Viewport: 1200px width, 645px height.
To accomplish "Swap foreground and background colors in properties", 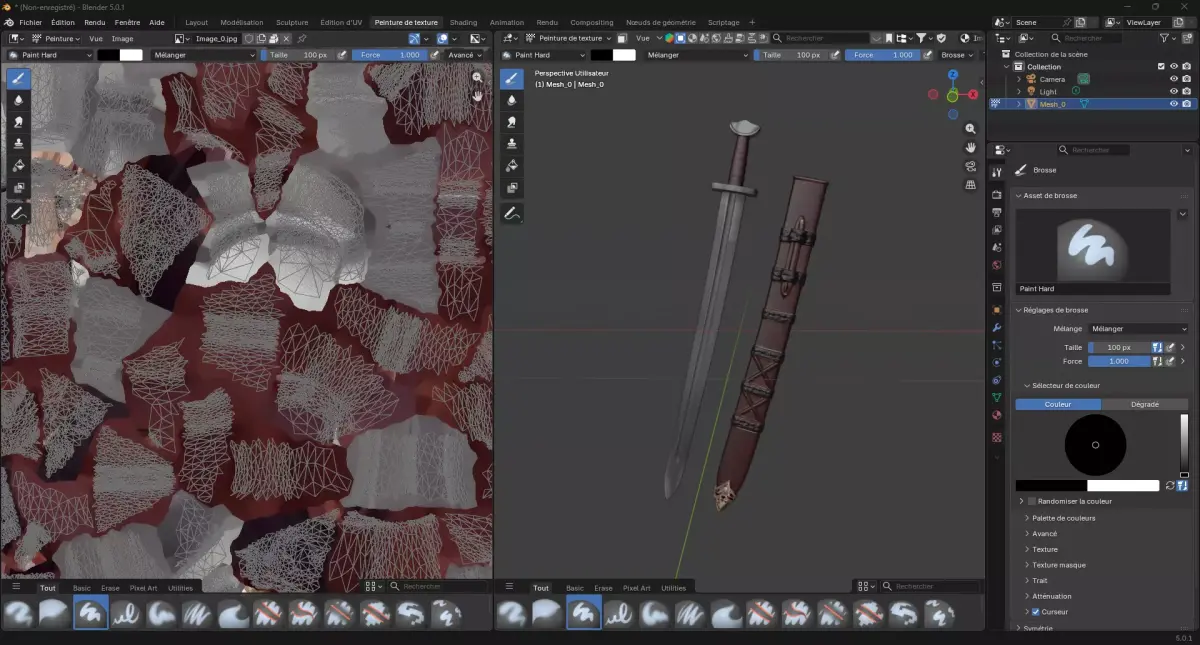I will click(x=1170, y=486).
